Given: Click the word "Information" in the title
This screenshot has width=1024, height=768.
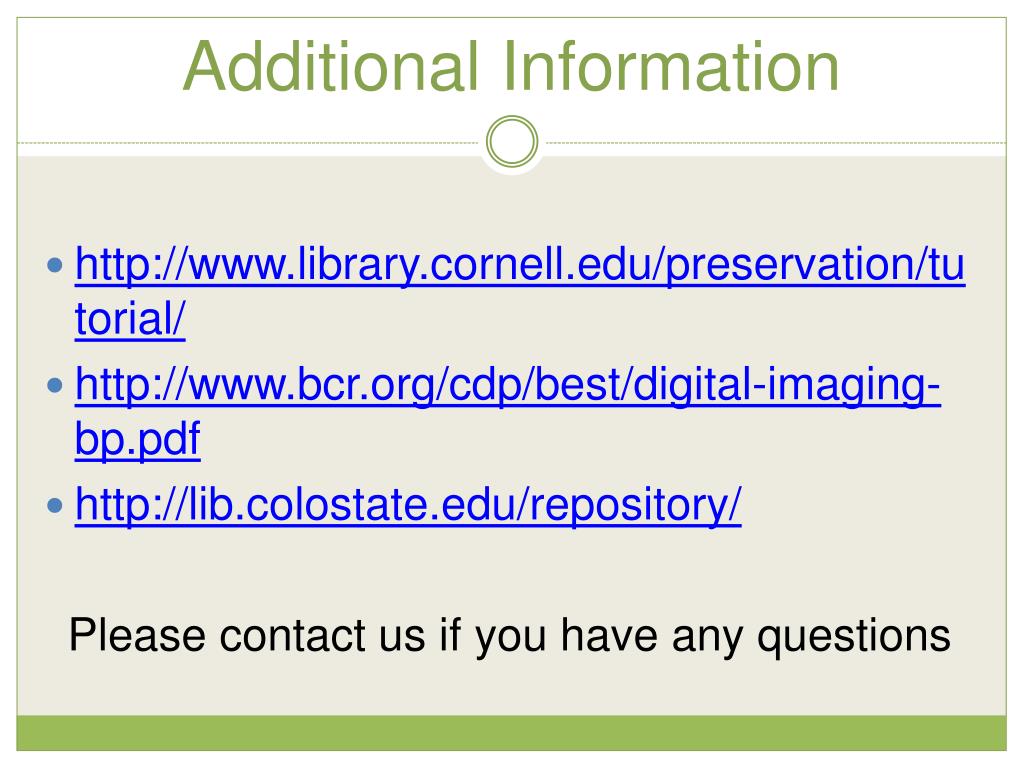Looking at the screenshot, I should (671, 67).
